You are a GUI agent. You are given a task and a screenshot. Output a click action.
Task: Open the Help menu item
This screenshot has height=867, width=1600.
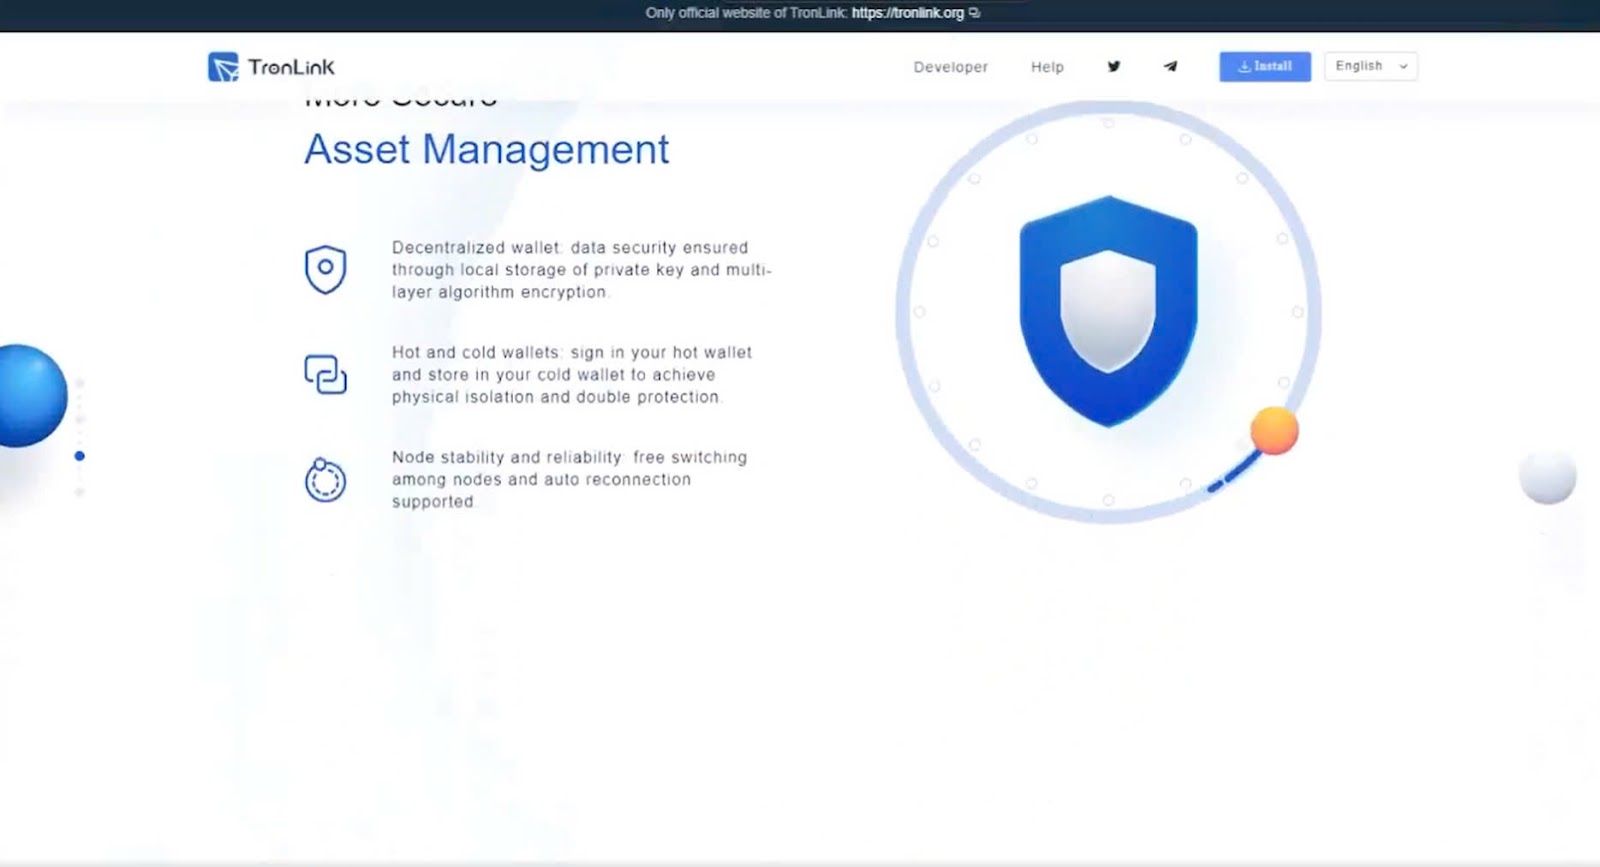click(1047, 67)
